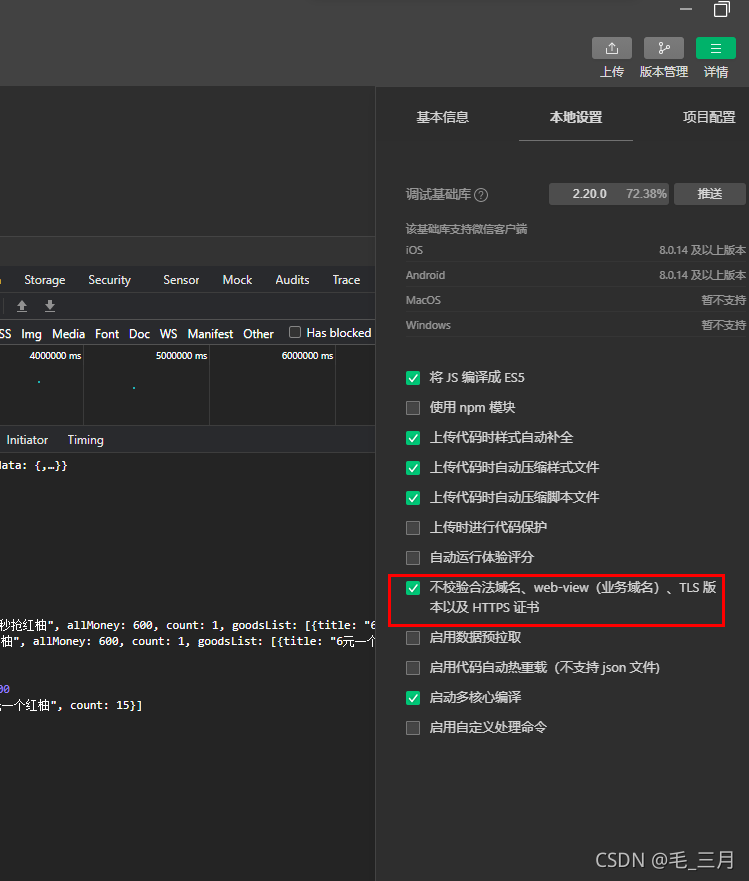Open the Sensor devtools tab

coord(181,280)
